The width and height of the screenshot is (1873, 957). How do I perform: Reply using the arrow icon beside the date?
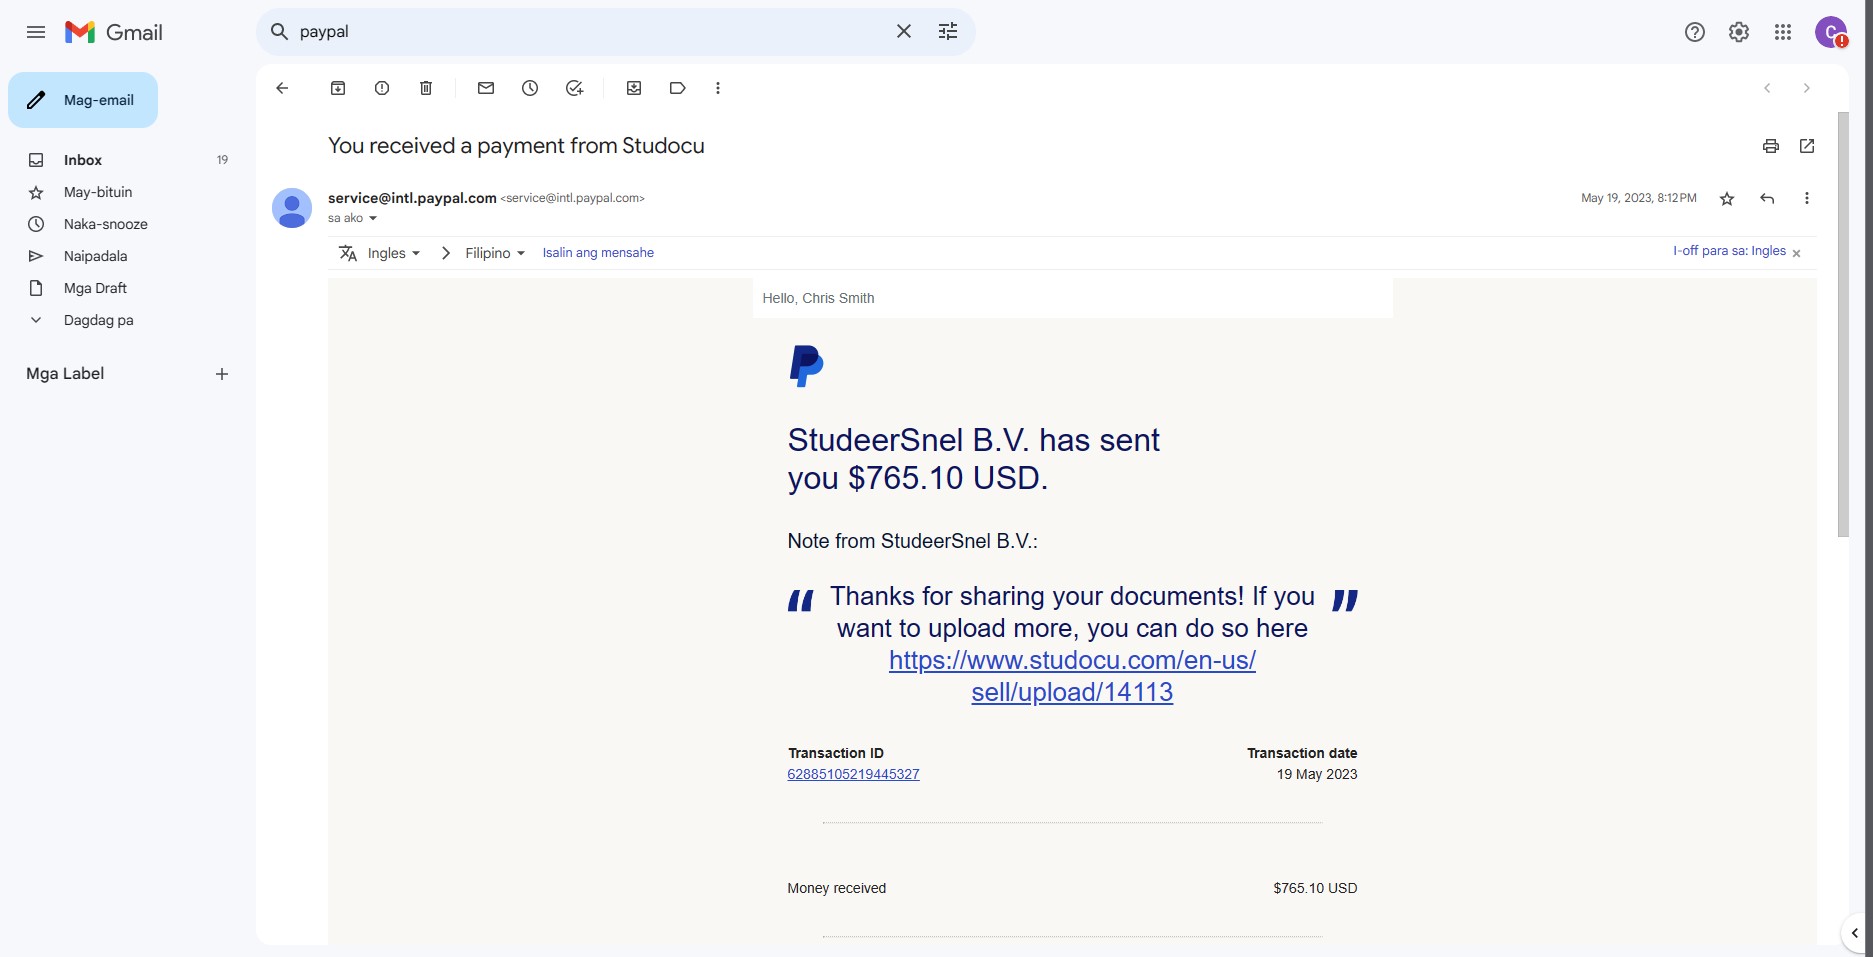1767,198
